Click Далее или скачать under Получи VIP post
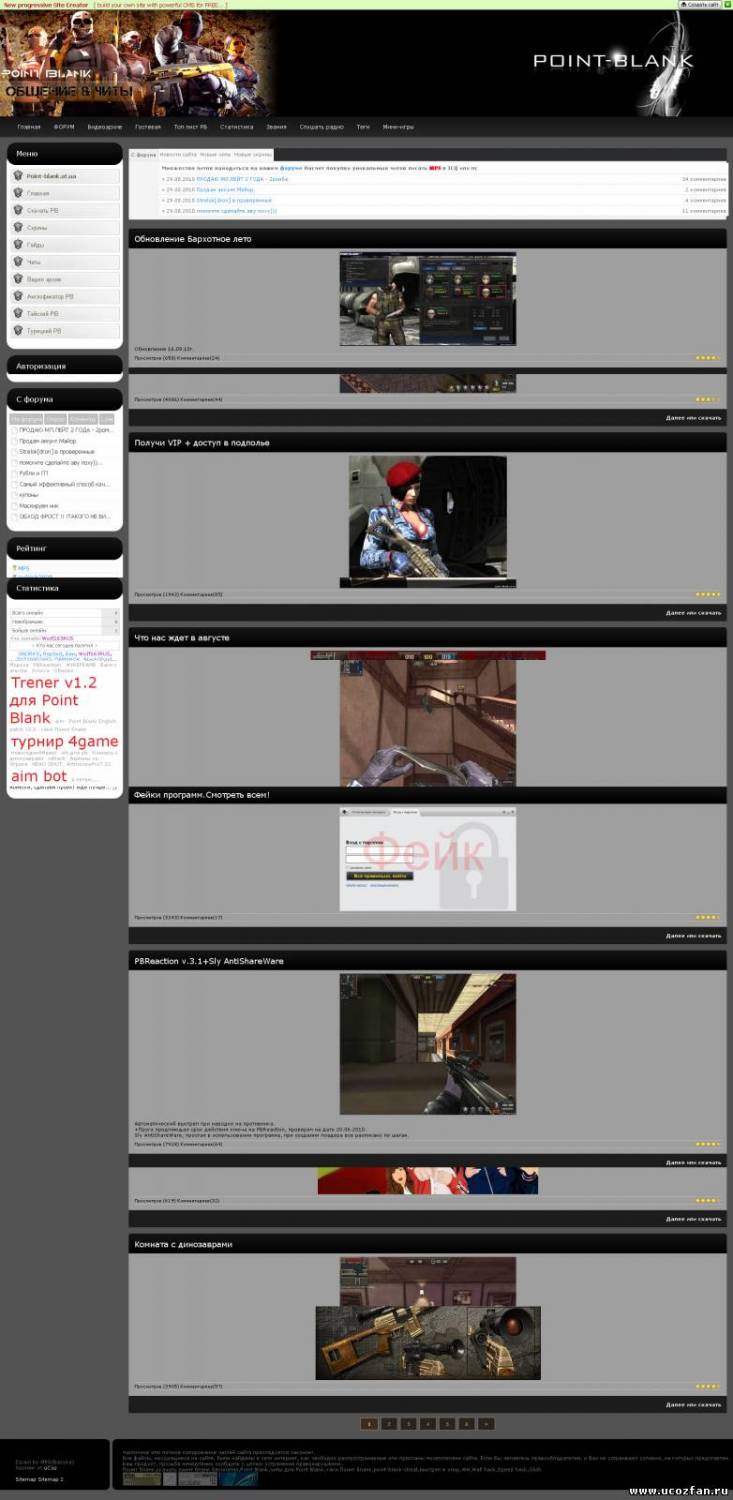Screen dimensions: 733x1500 (x=693, y=613)
